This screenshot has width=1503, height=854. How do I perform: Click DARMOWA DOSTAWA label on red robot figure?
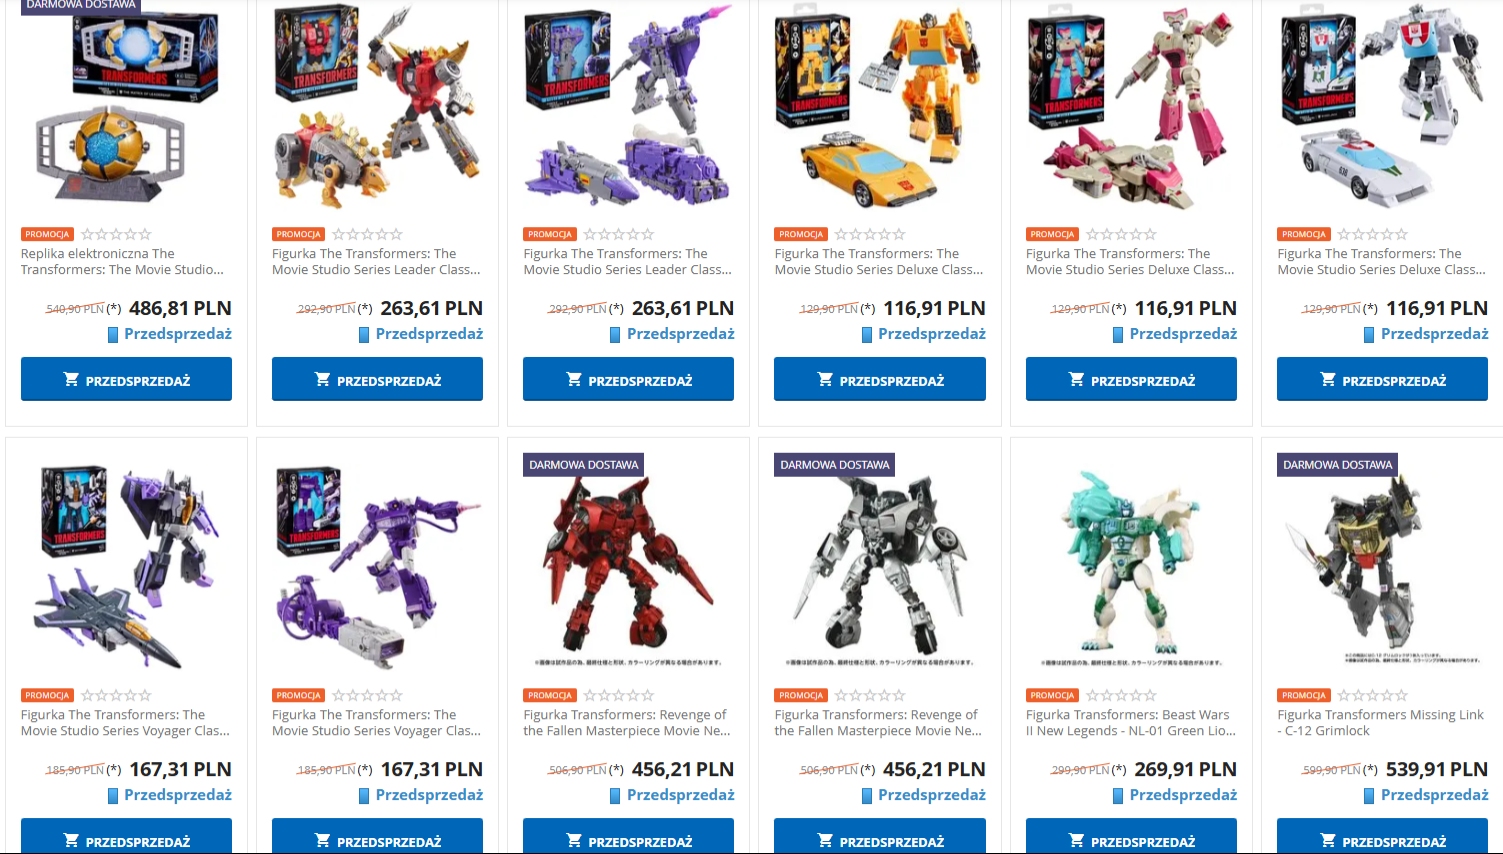(584, 465)
